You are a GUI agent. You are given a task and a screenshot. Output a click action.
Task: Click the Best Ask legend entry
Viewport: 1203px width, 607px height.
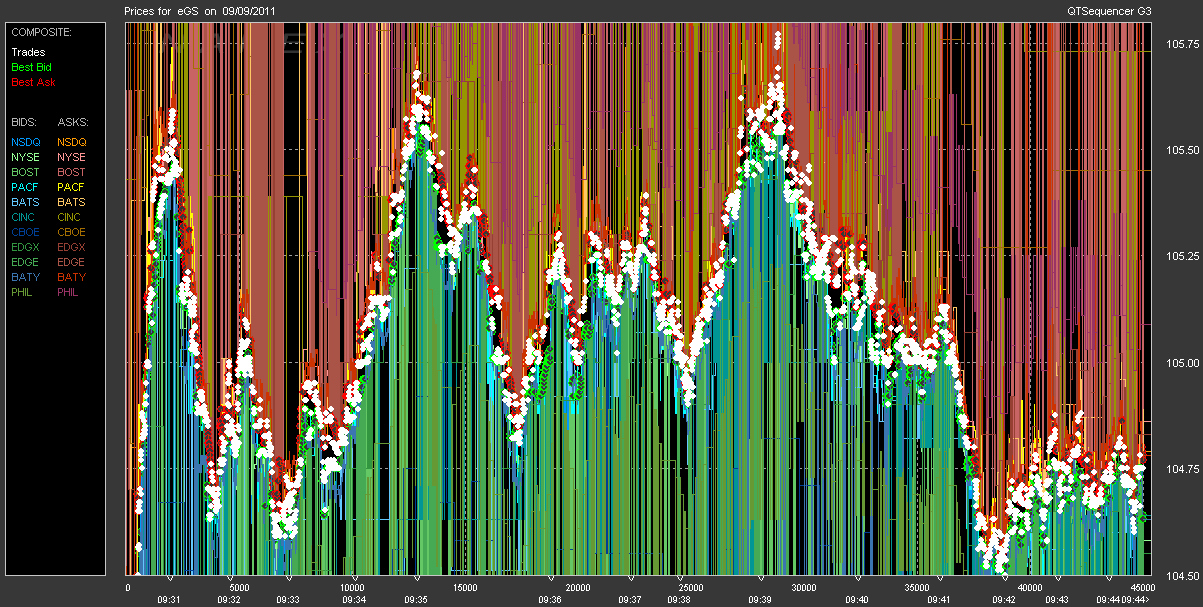pos(31,82)
